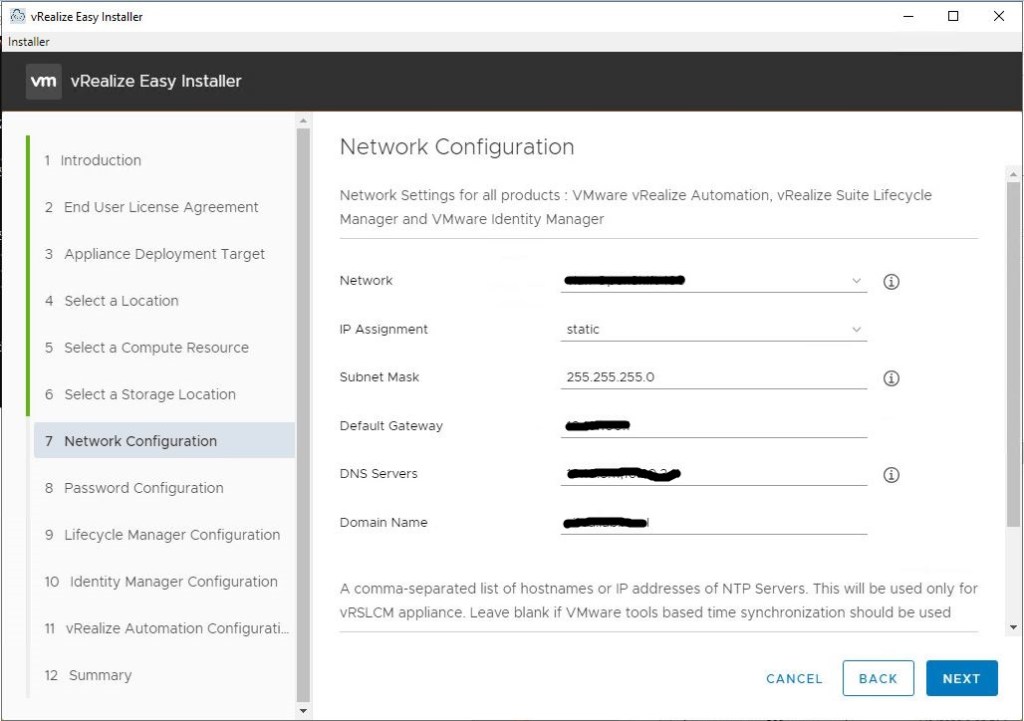
Task: Click the vRealize app icon in title bar
Action: pyautogui.click(x=17, y=17)
